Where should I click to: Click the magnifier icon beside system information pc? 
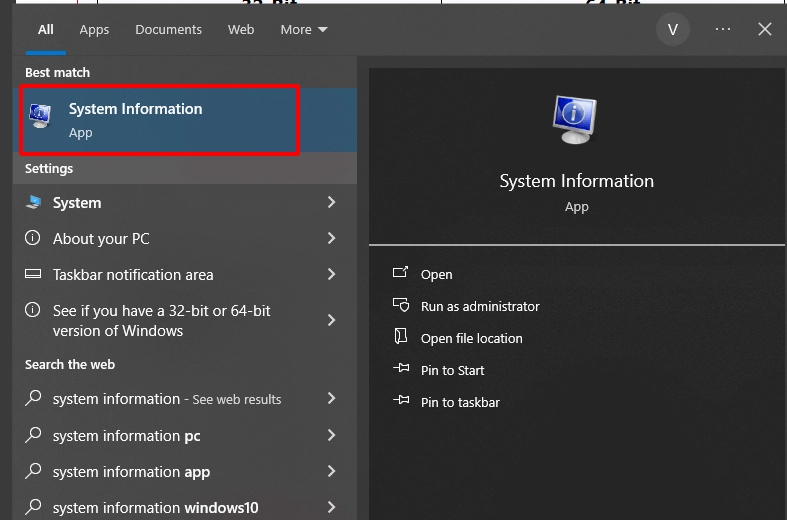(33, 435)
